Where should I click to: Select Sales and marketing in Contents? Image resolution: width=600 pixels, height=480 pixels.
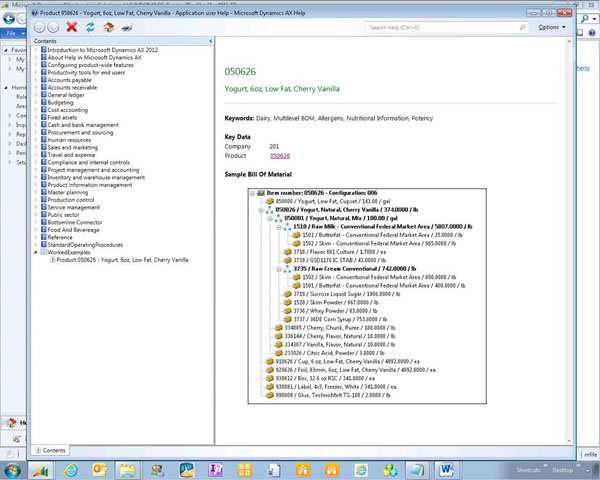(72, 147)
